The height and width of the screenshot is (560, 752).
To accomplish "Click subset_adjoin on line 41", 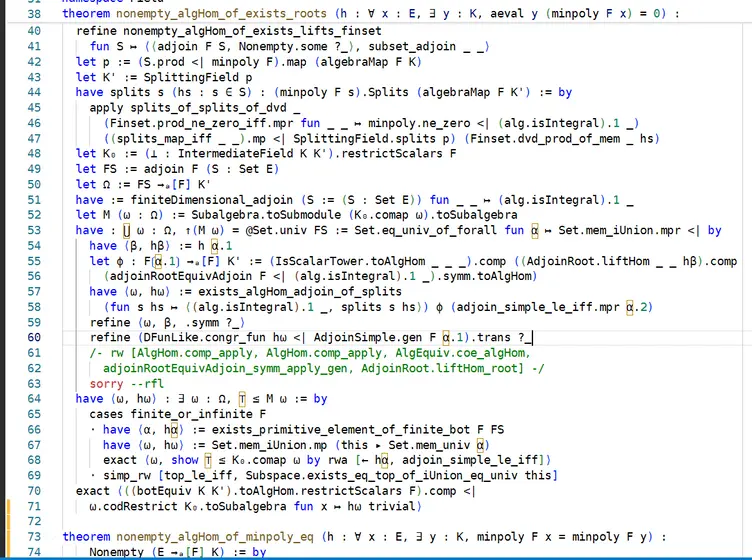I will (412, 47).
